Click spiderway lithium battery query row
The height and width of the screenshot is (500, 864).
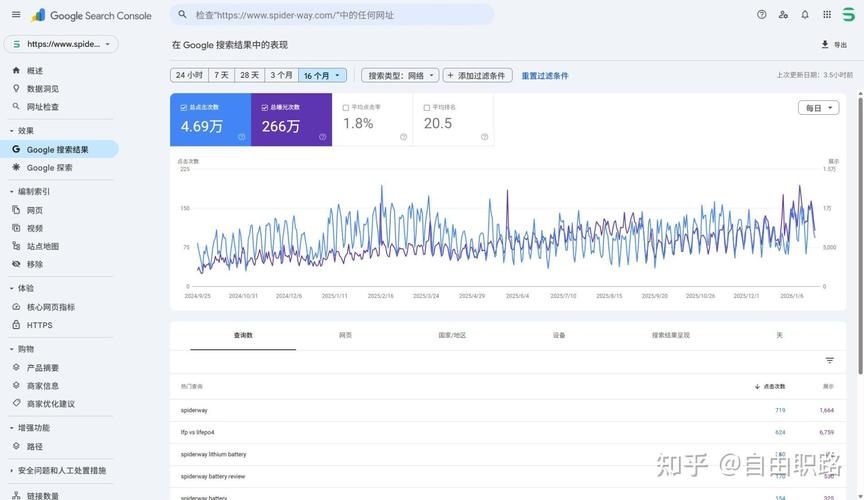(507, 454)
